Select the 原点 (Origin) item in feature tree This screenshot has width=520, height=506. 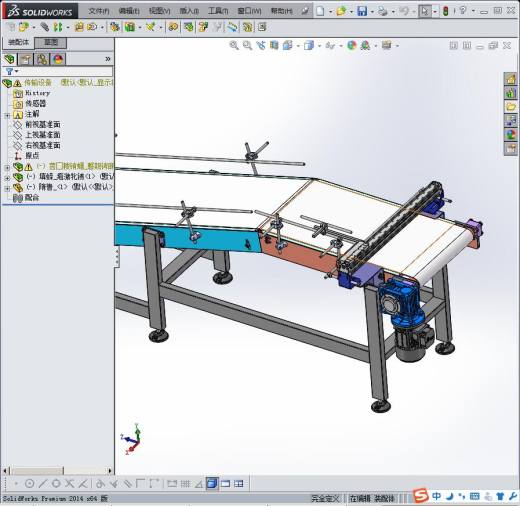click(x=32, y=155)
